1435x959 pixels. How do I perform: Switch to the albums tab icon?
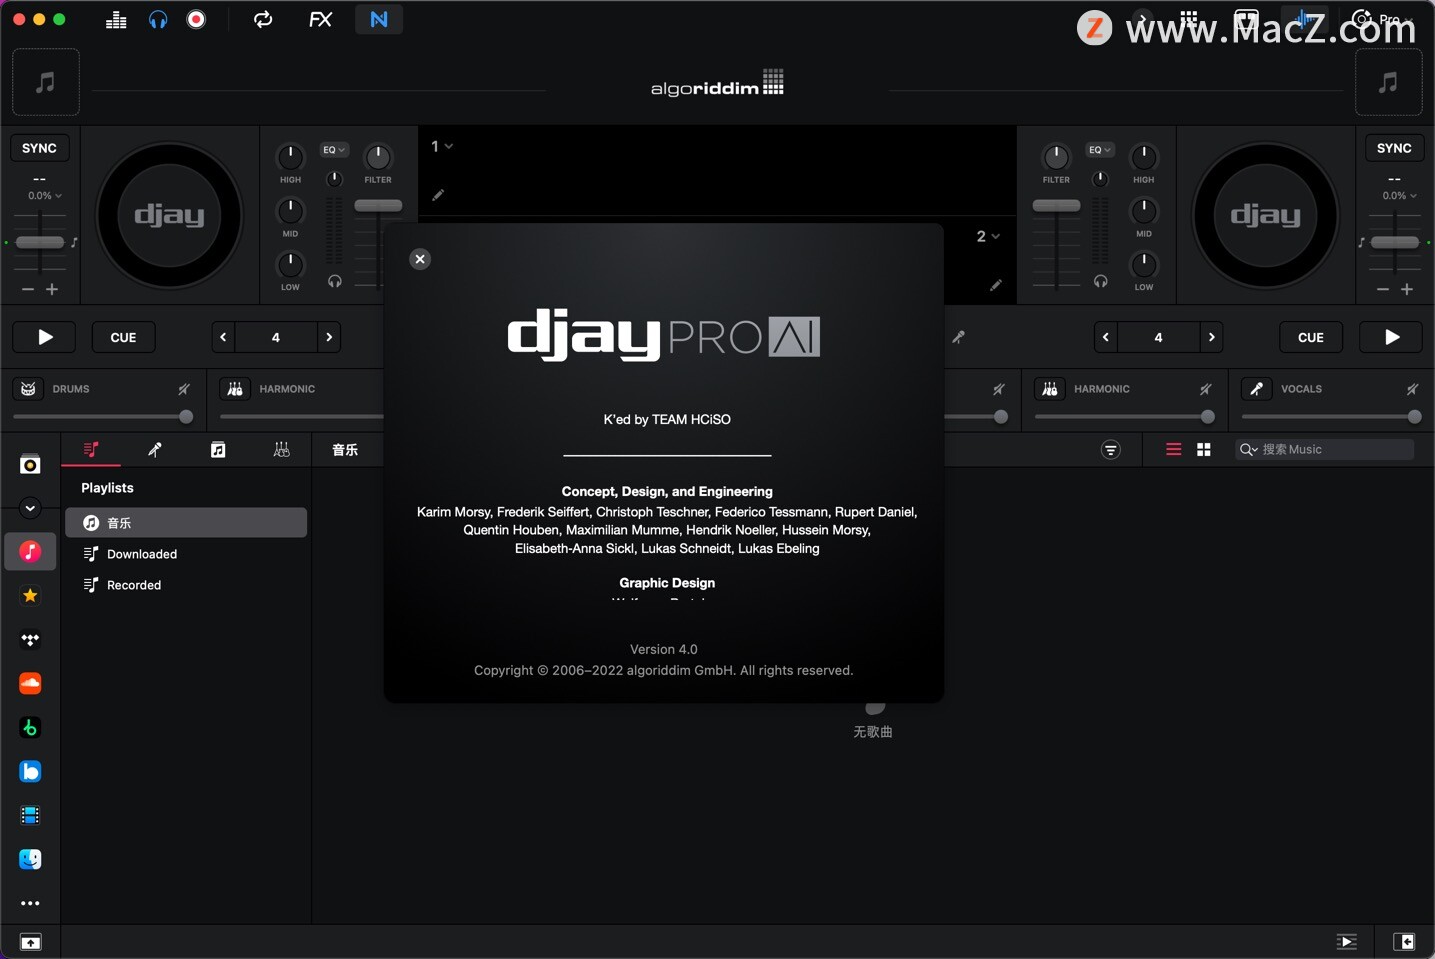[218, 450]
